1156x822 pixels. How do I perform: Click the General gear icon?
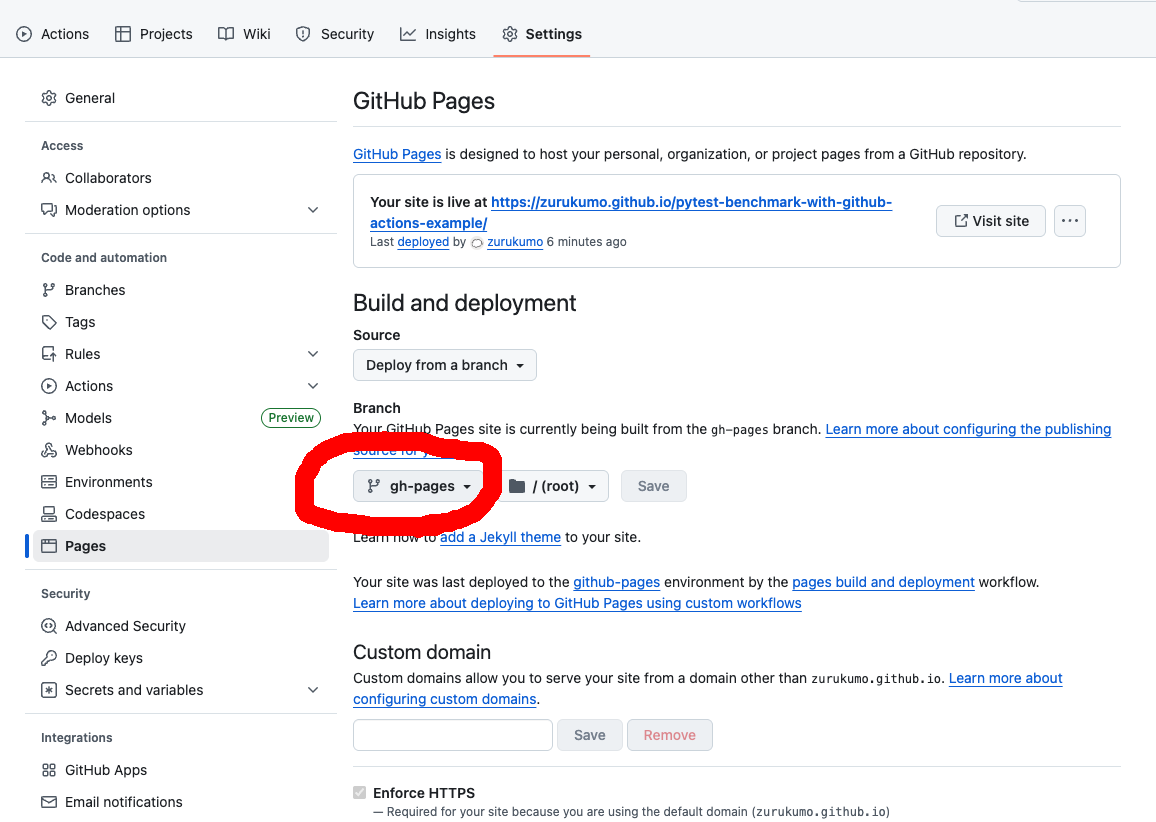(x=49, y=98)
